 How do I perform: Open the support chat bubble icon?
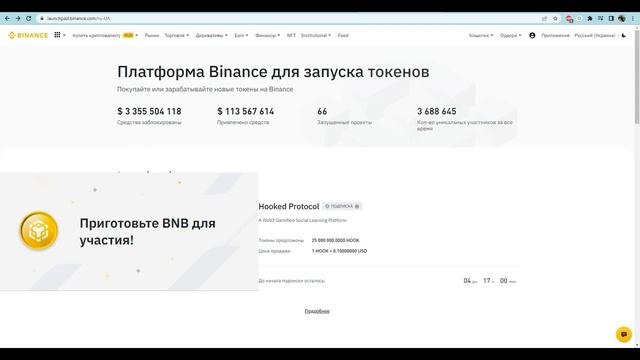624,334
